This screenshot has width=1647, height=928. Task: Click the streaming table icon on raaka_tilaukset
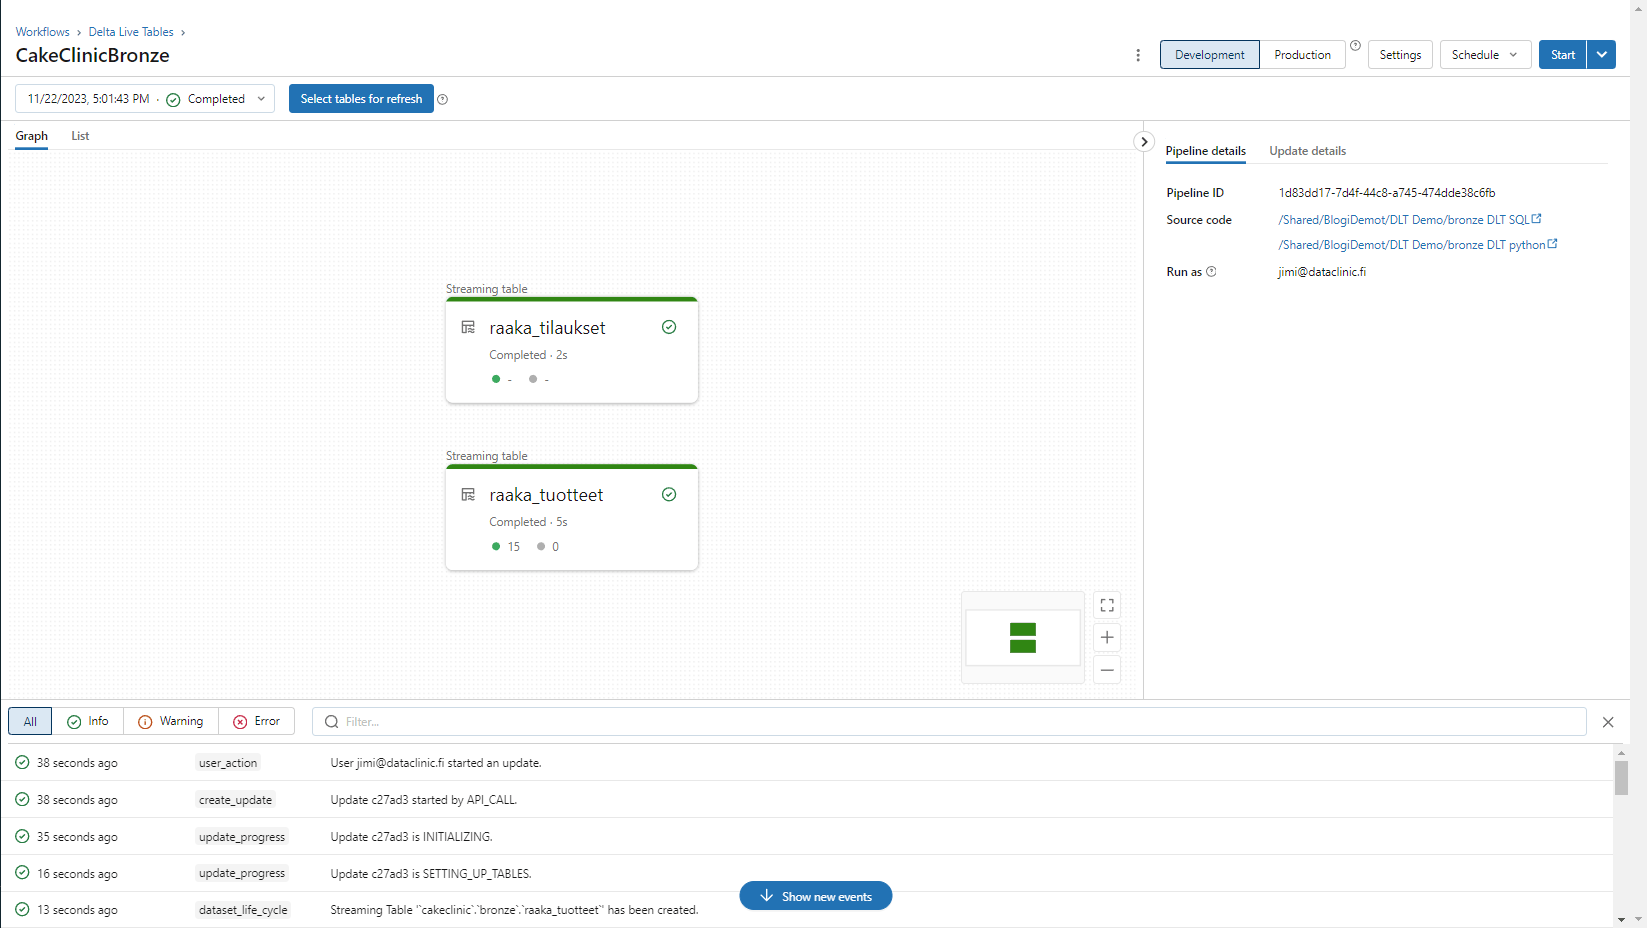(x=468, y=327)
